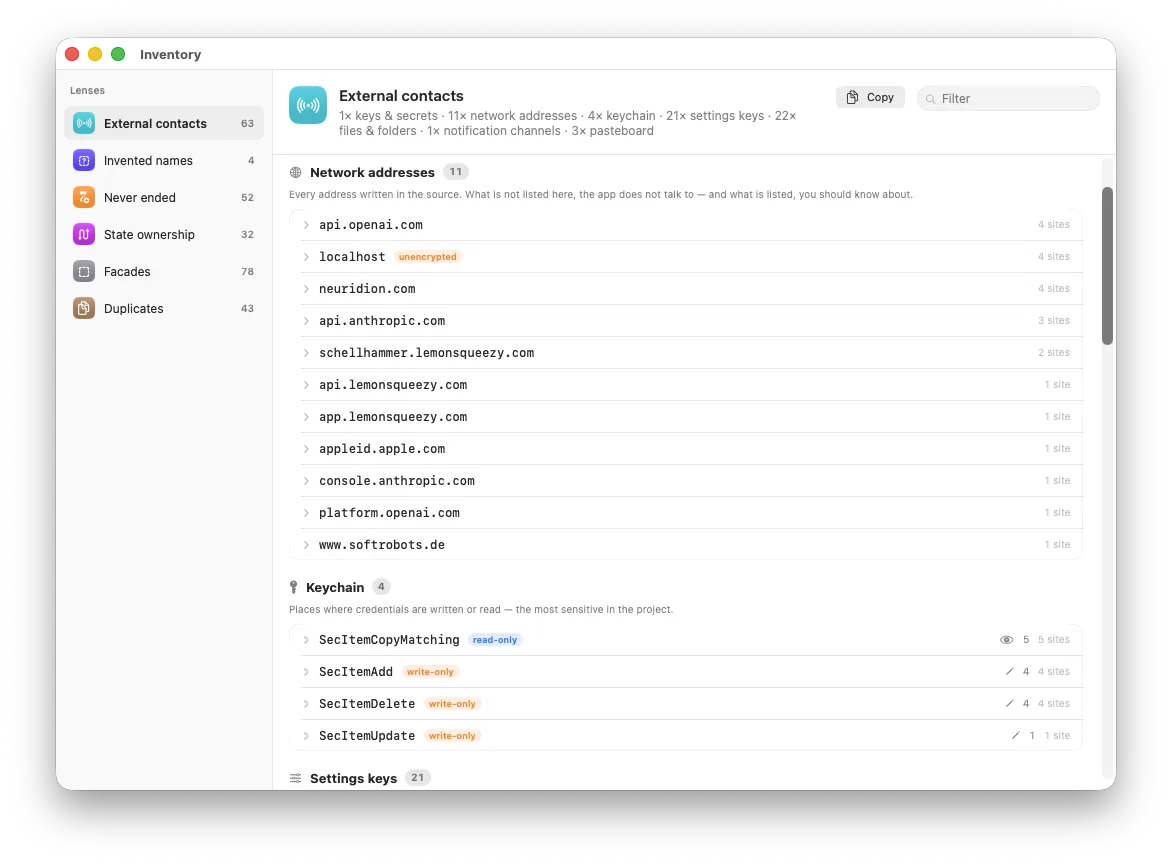Click the Duplicates lens icon

pyautogui.click(x=84, y=309)
